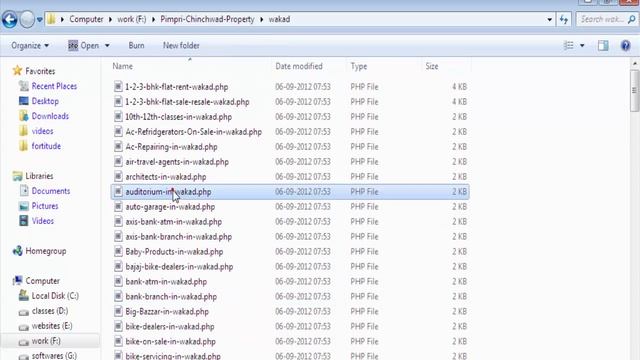Select Computer in the address breadcrumb

coord(86,19)
